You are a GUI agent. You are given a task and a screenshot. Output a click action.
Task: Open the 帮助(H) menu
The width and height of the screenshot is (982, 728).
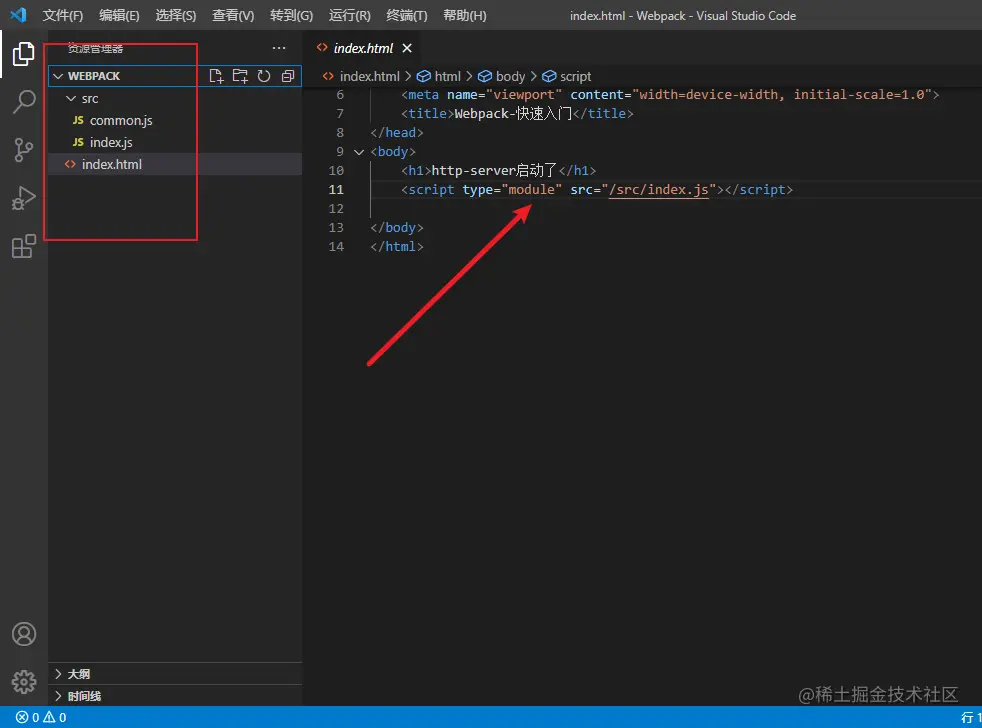(x=465, y=16)
